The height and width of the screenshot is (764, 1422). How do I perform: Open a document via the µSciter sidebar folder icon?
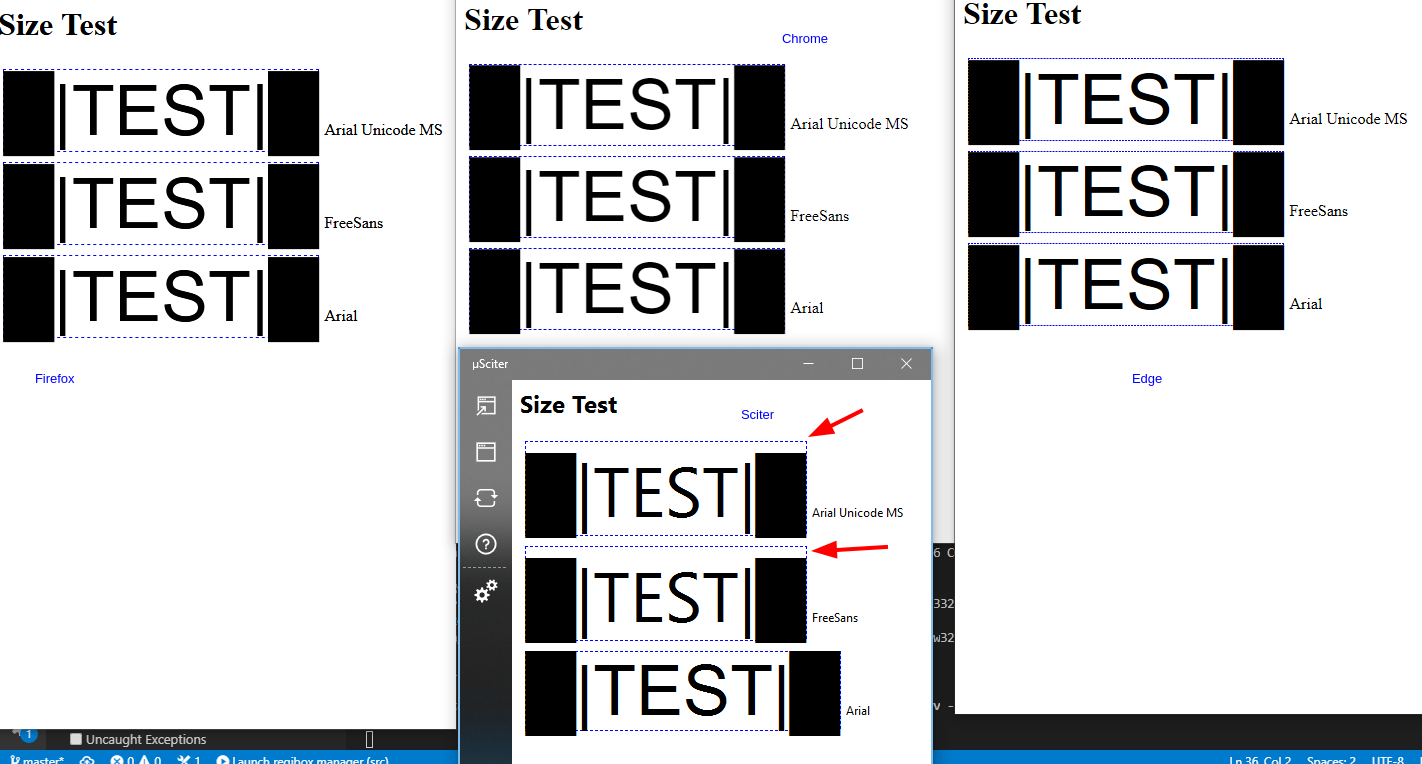[x=486, y=406]
